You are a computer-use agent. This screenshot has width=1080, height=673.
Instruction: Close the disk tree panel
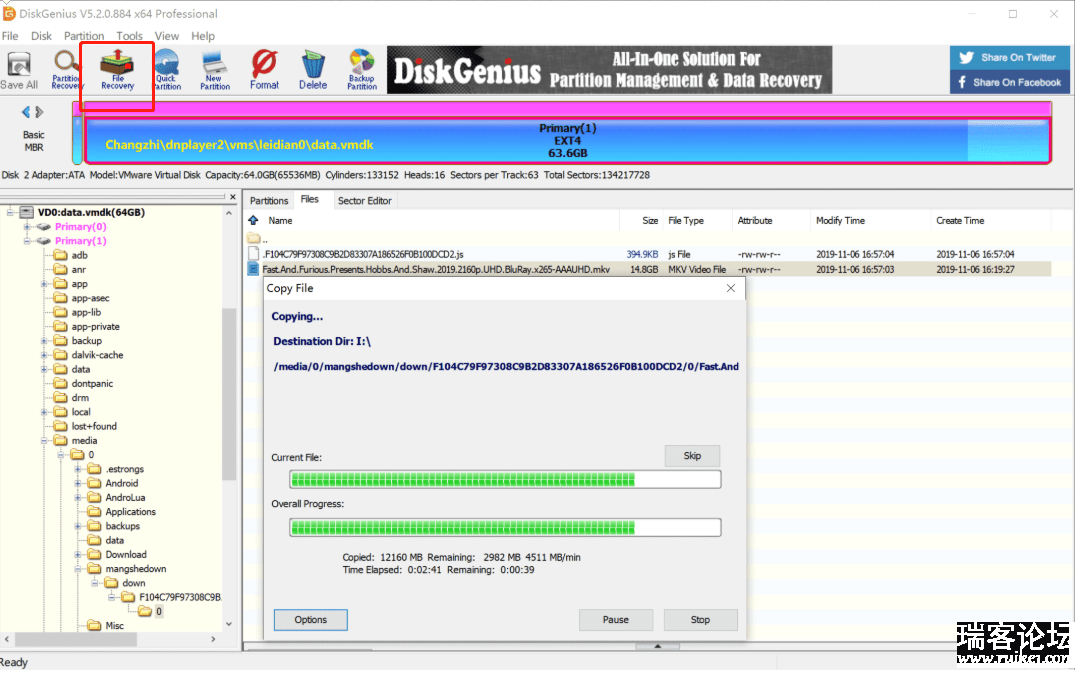pos(233,197)
